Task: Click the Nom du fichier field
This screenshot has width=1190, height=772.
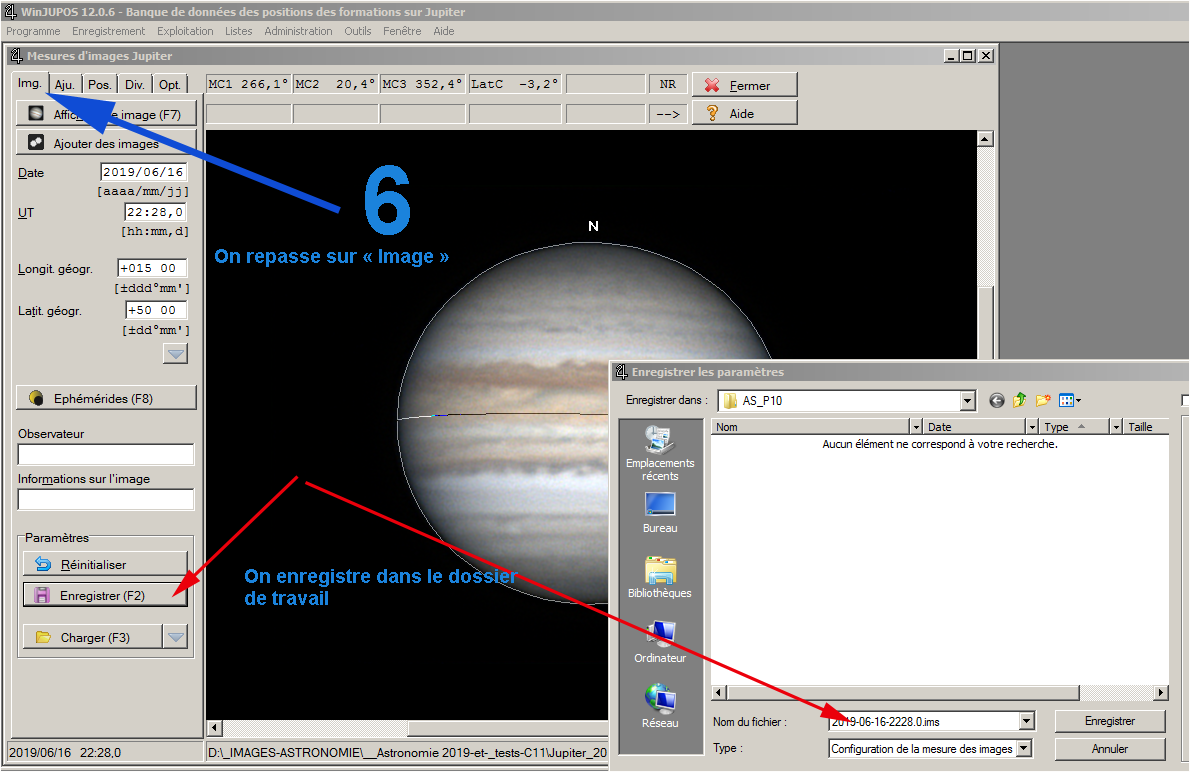Action: [x=924, y=721]
